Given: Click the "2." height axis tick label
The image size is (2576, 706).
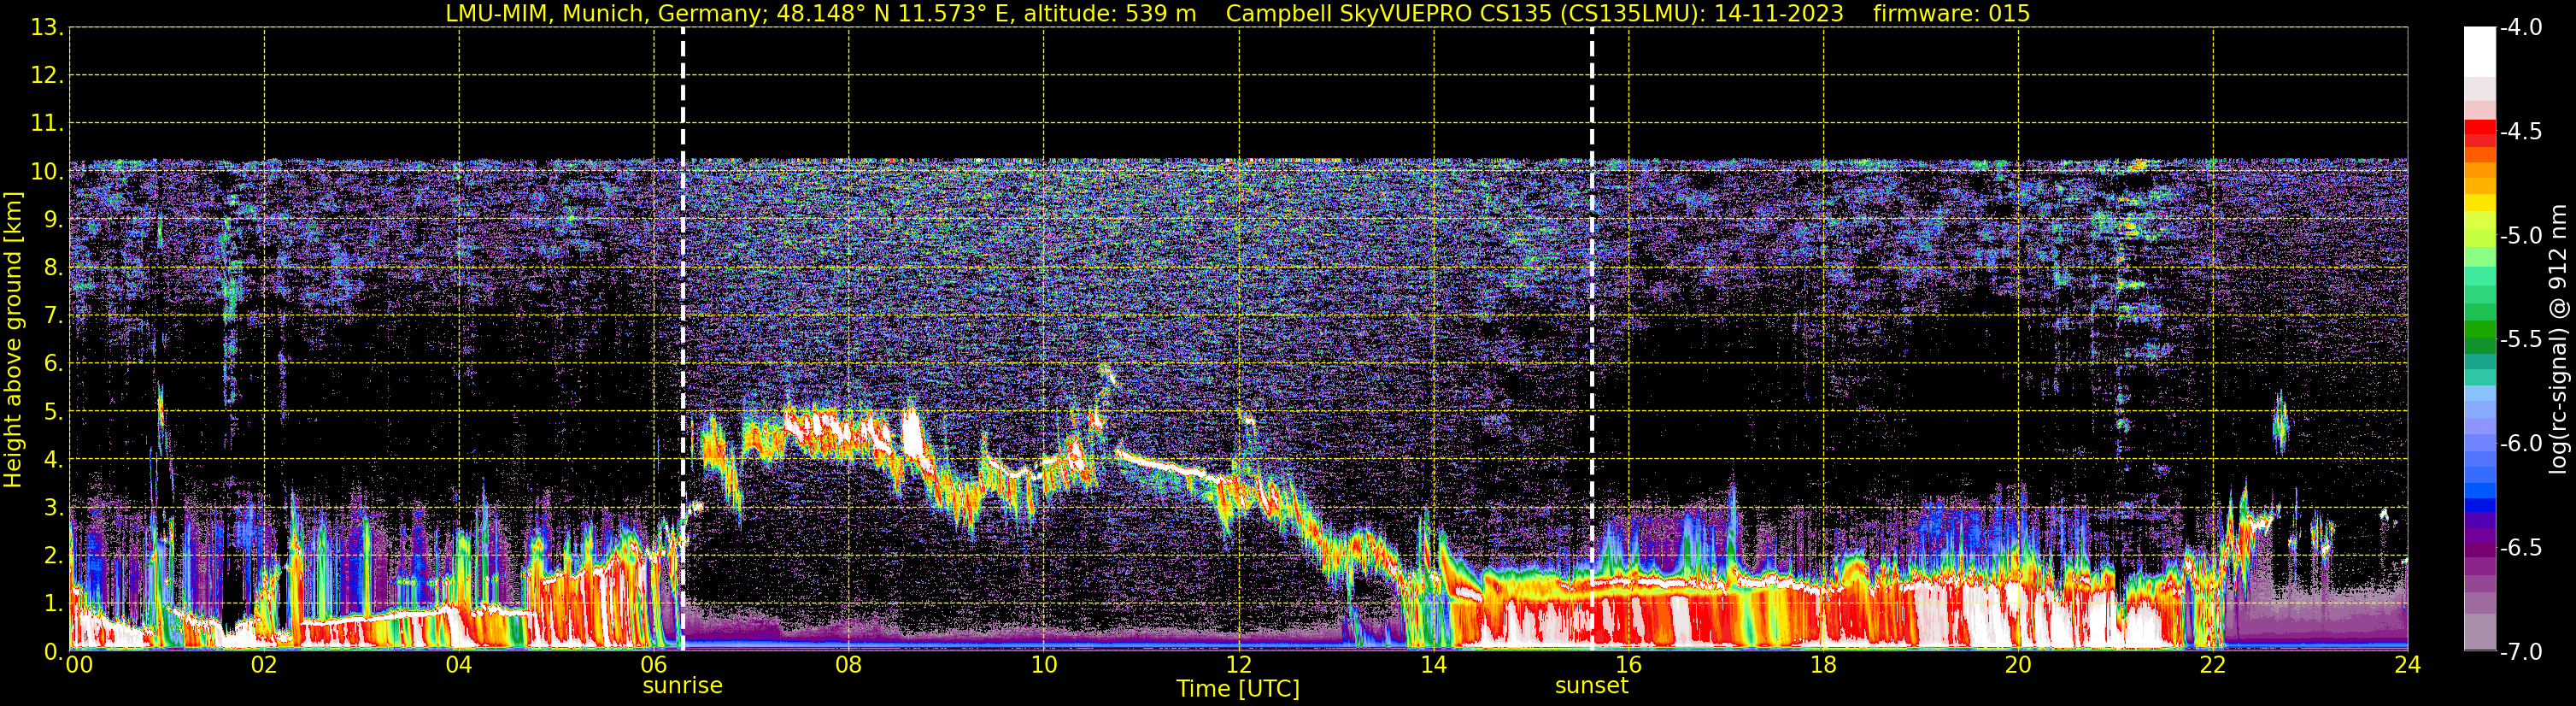Looking at the screenshot, I should tap(53, 556).
